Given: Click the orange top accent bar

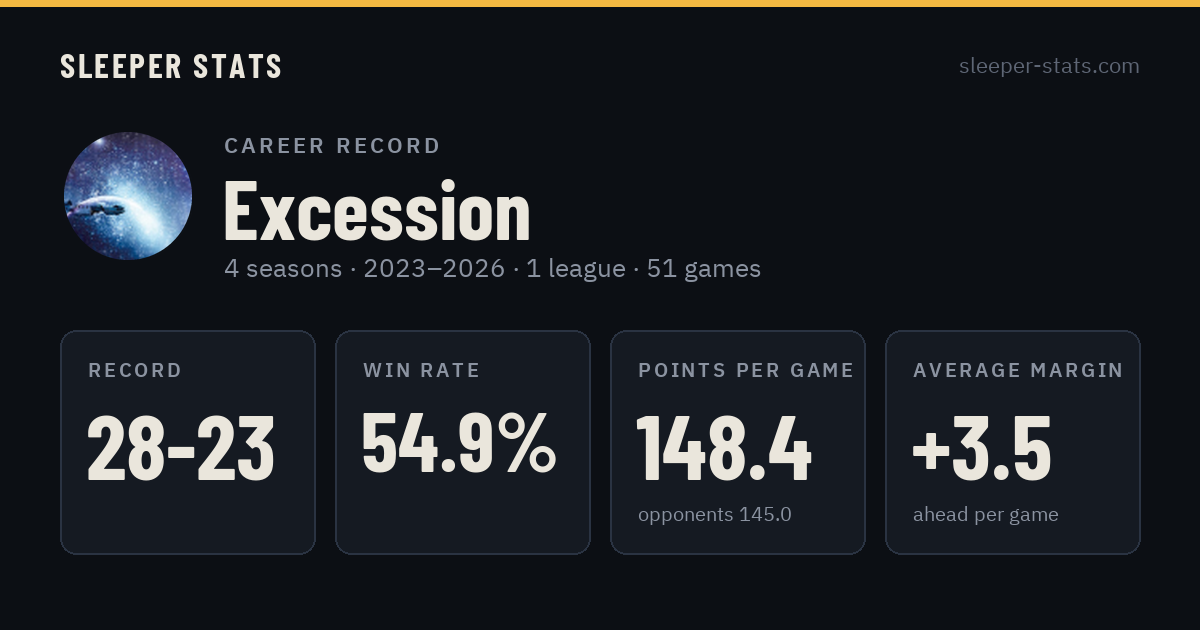Looking at the screenshot, I should (x=600, y=3).
